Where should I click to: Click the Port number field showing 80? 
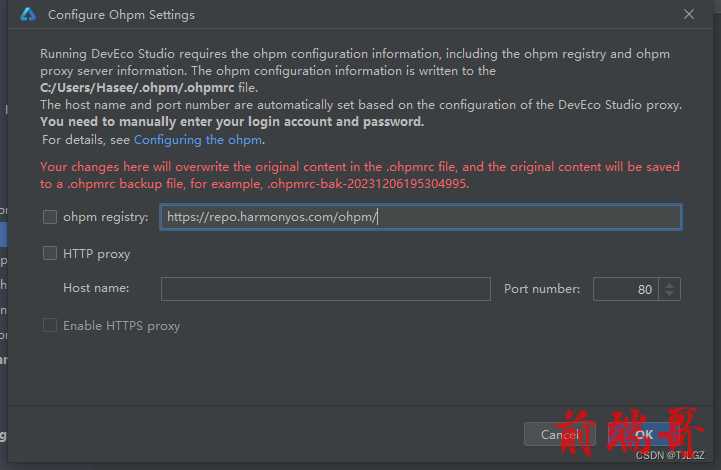pos(626,289)
